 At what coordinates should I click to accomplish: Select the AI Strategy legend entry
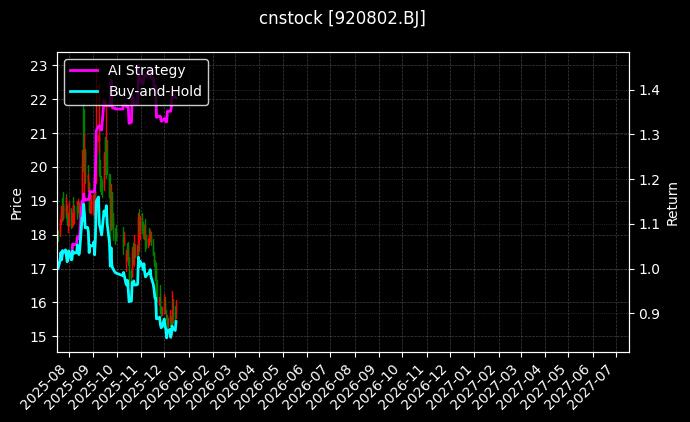click(146, 70)
